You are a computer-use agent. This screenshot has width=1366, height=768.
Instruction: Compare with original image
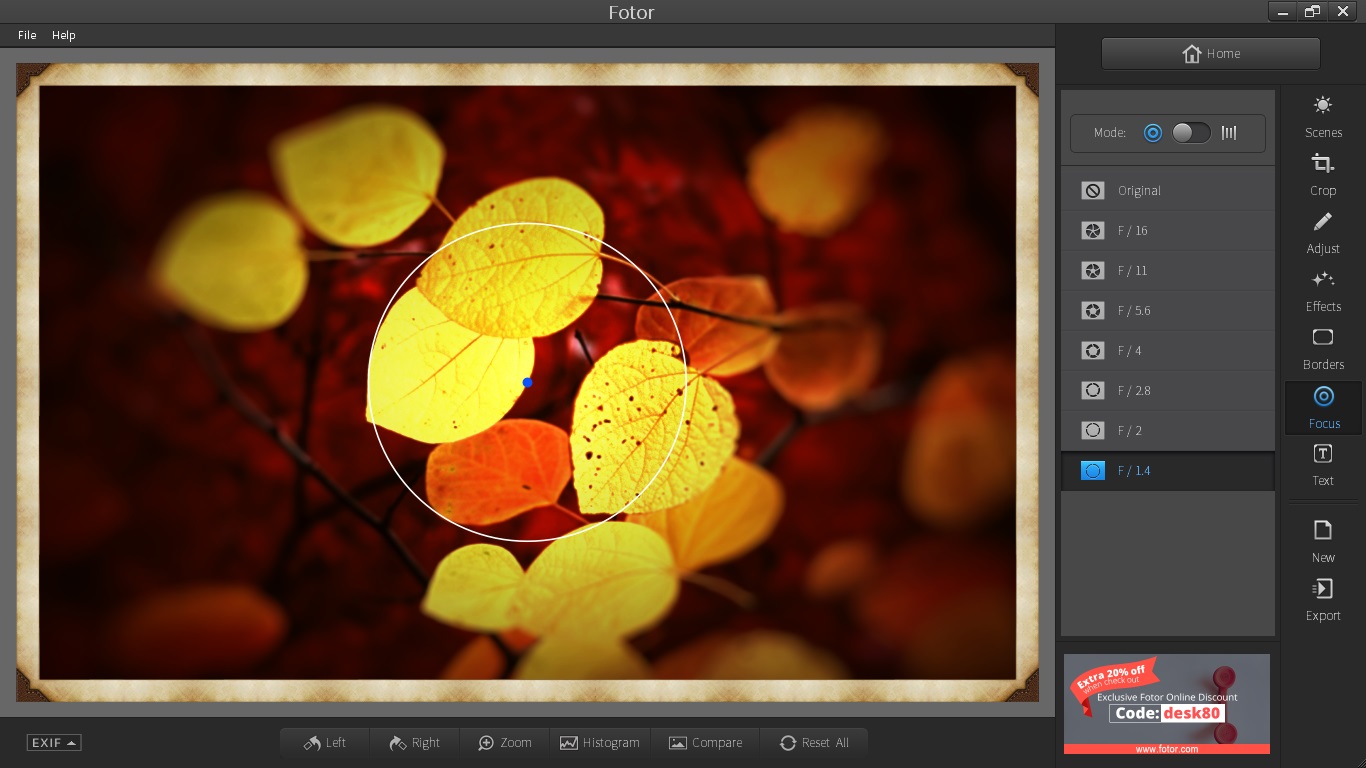[x=706, y=742]
